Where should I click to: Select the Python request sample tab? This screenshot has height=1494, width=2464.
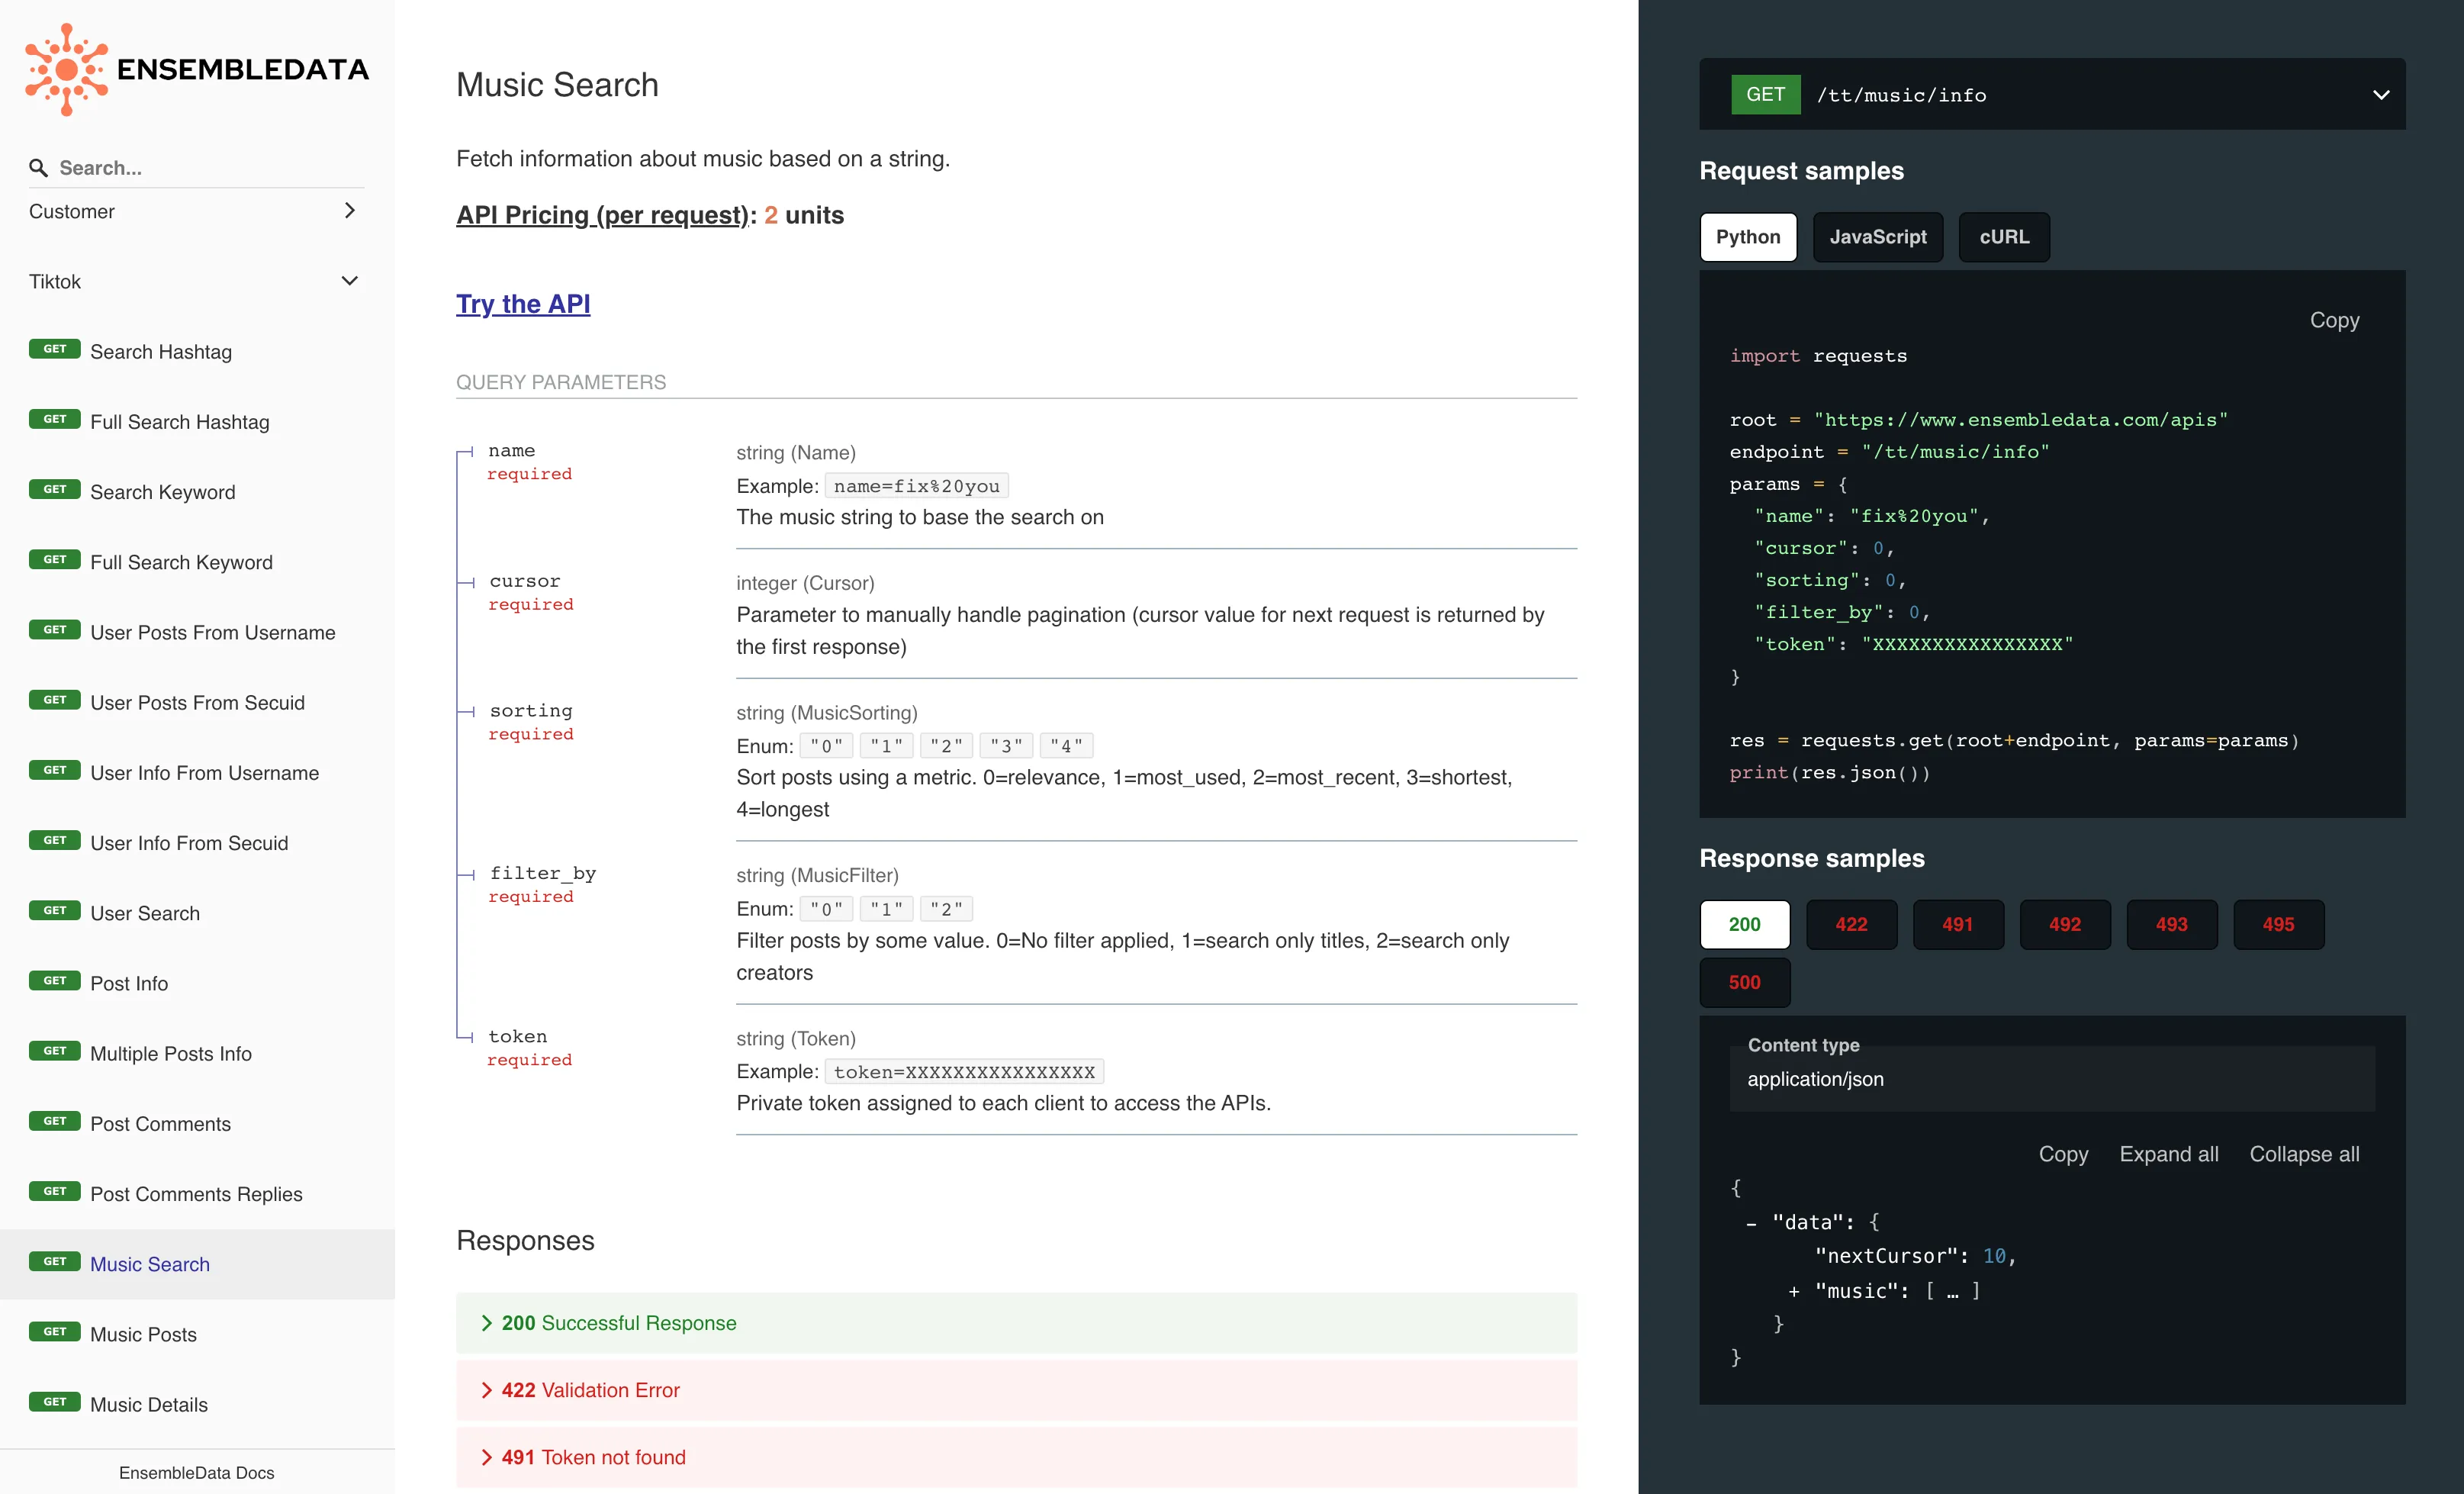point(1747,237)
